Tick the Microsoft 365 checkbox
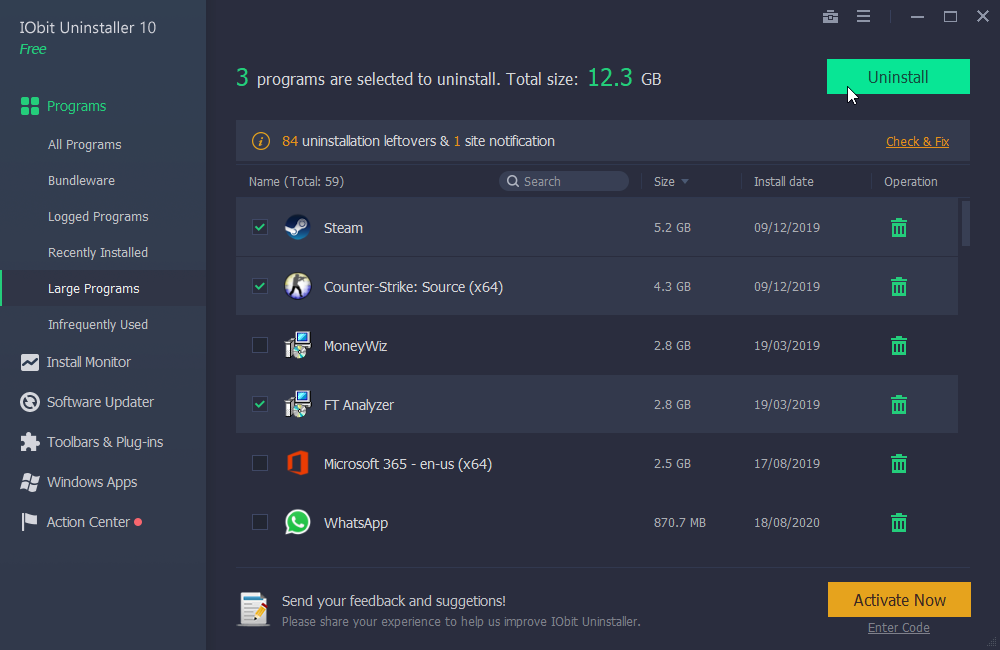Viewport: 1000px width, 650px height. 260,463
